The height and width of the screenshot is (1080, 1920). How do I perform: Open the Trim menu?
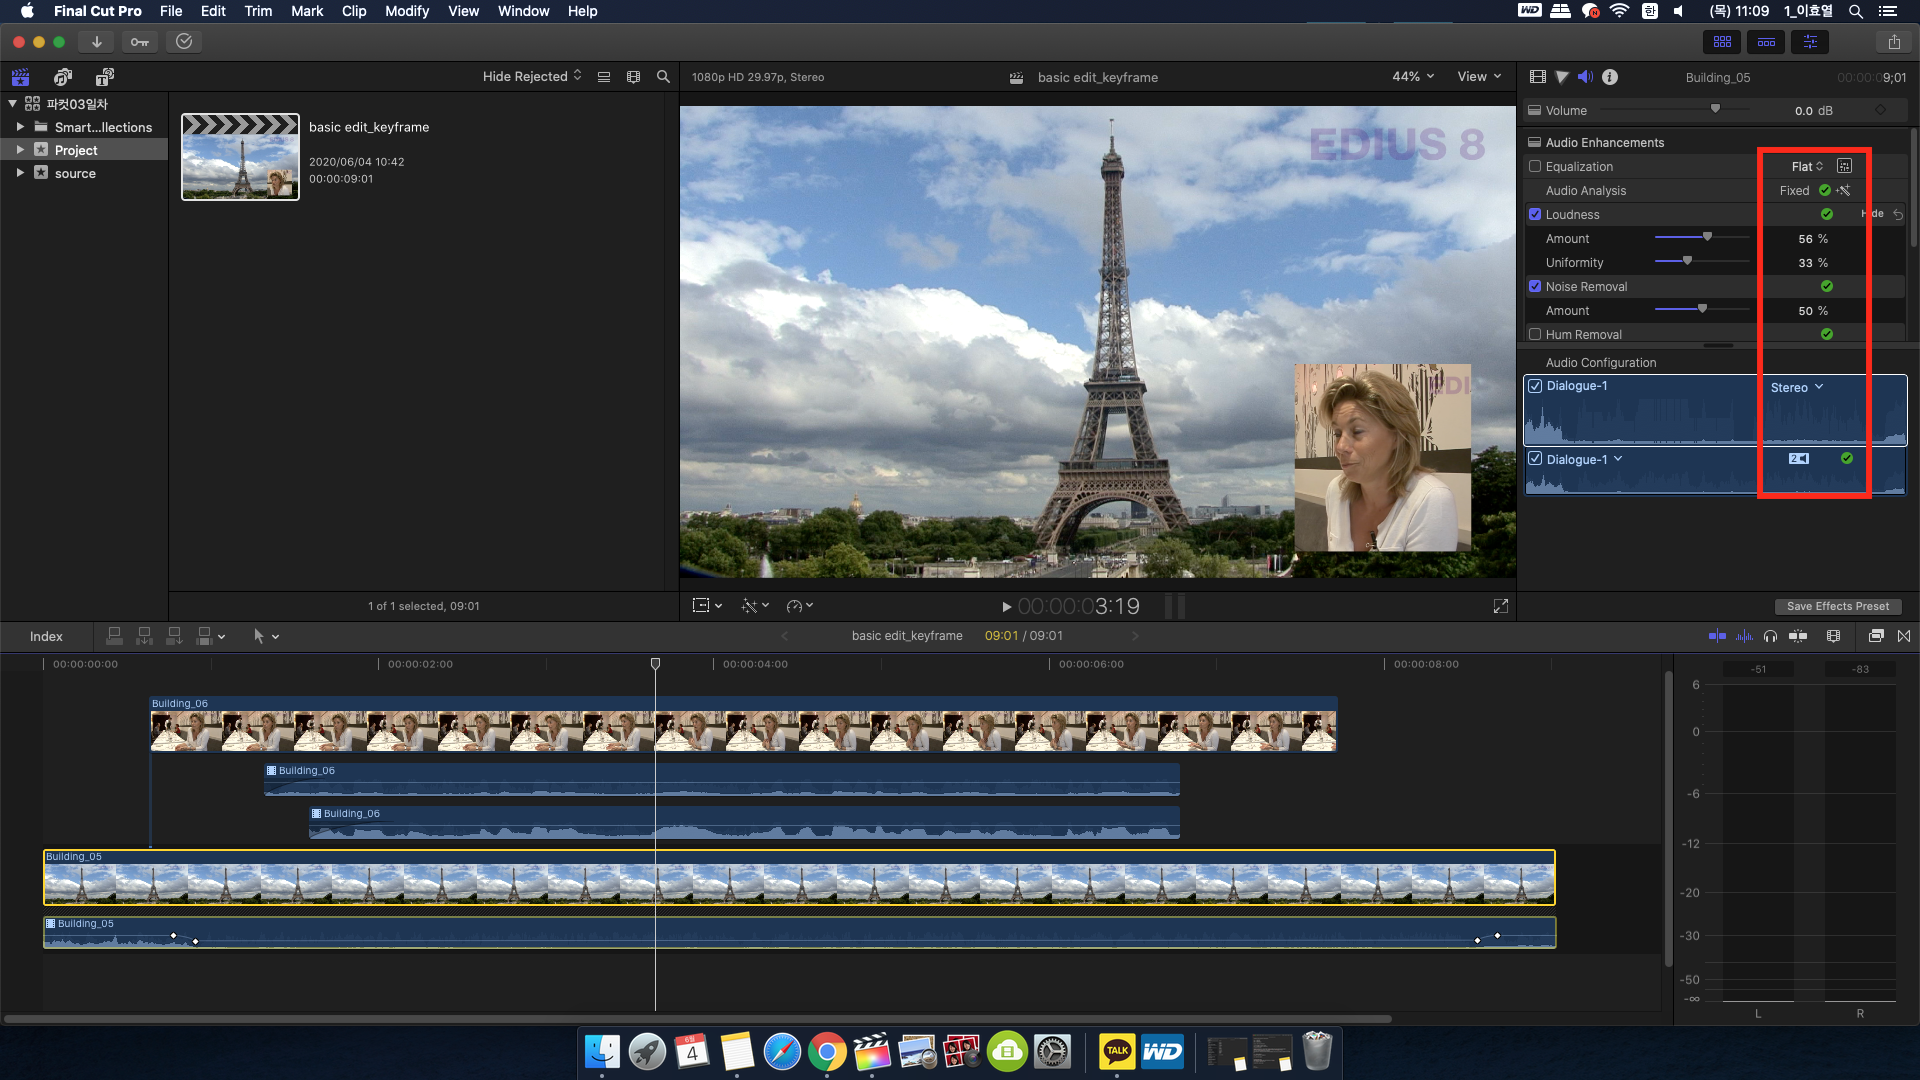(x=258, y=11)
